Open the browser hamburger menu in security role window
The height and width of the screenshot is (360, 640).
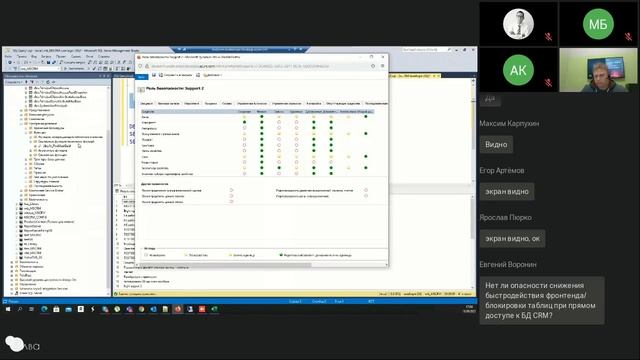382,66
